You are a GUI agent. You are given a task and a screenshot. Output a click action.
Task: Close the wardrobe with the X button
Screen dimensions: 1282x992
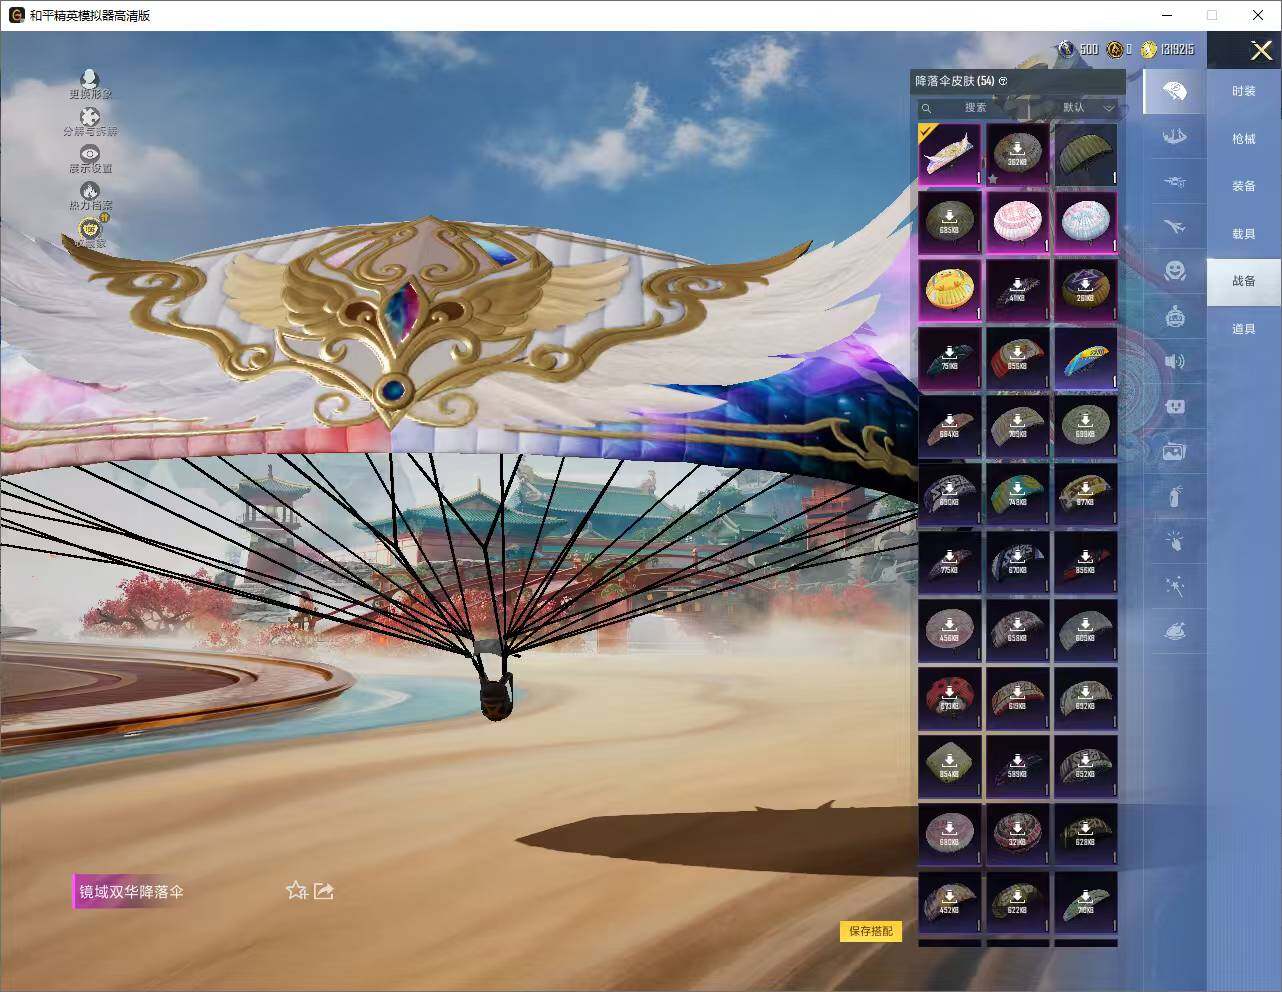tap(1261, 51)
